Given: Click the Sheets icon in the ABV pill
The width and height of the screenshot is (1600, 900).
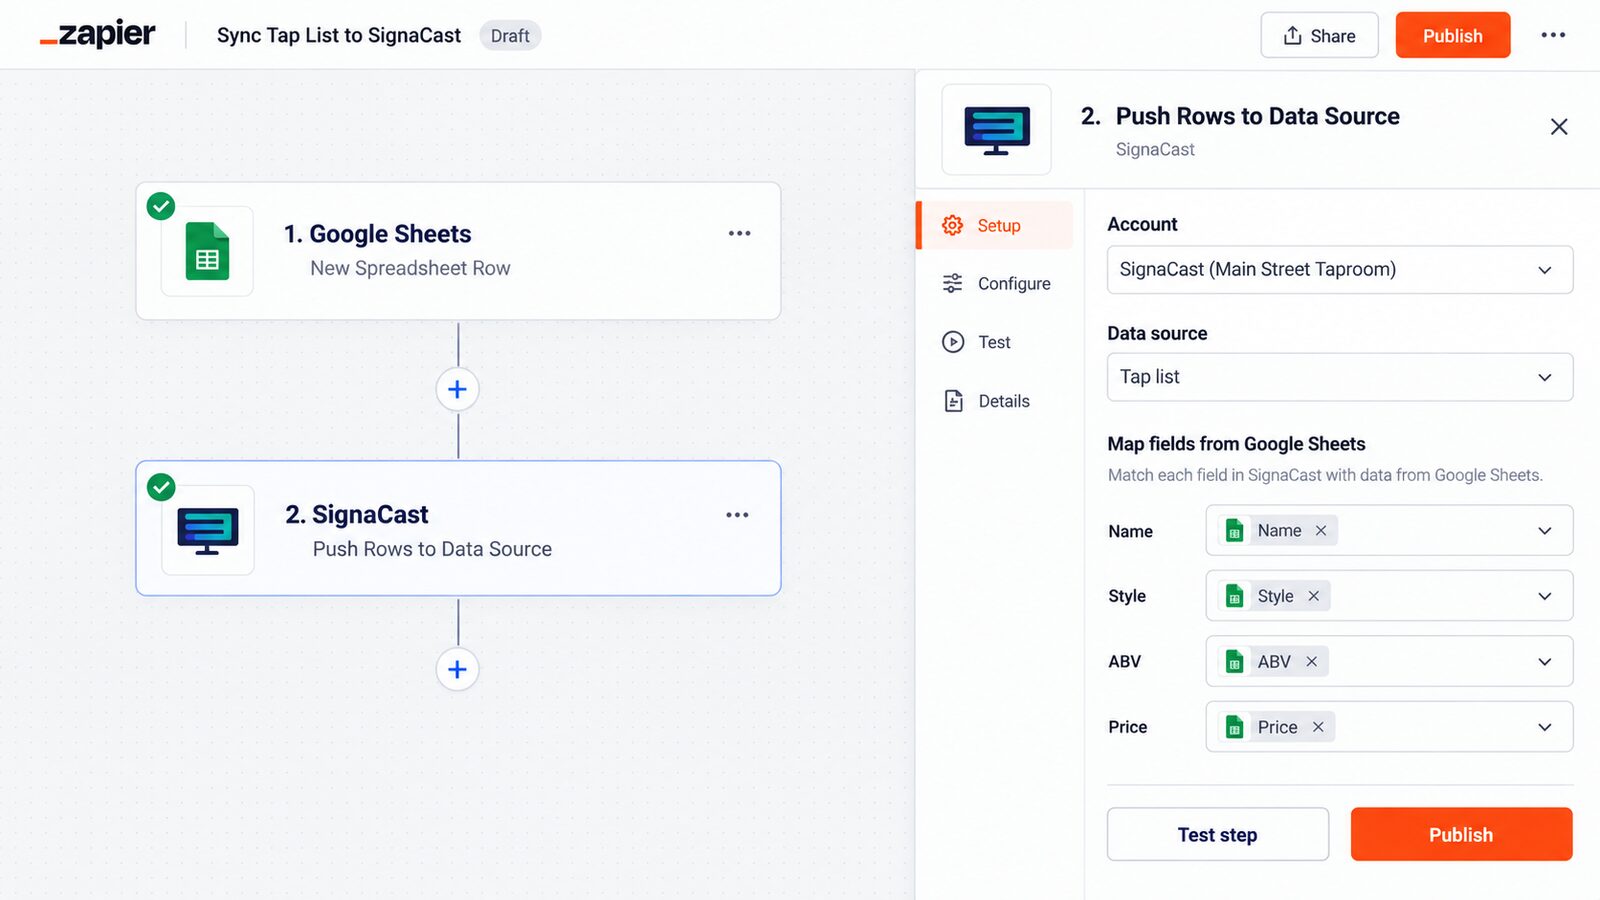Looking at the screenshot, I should (x=1235, y=662).
